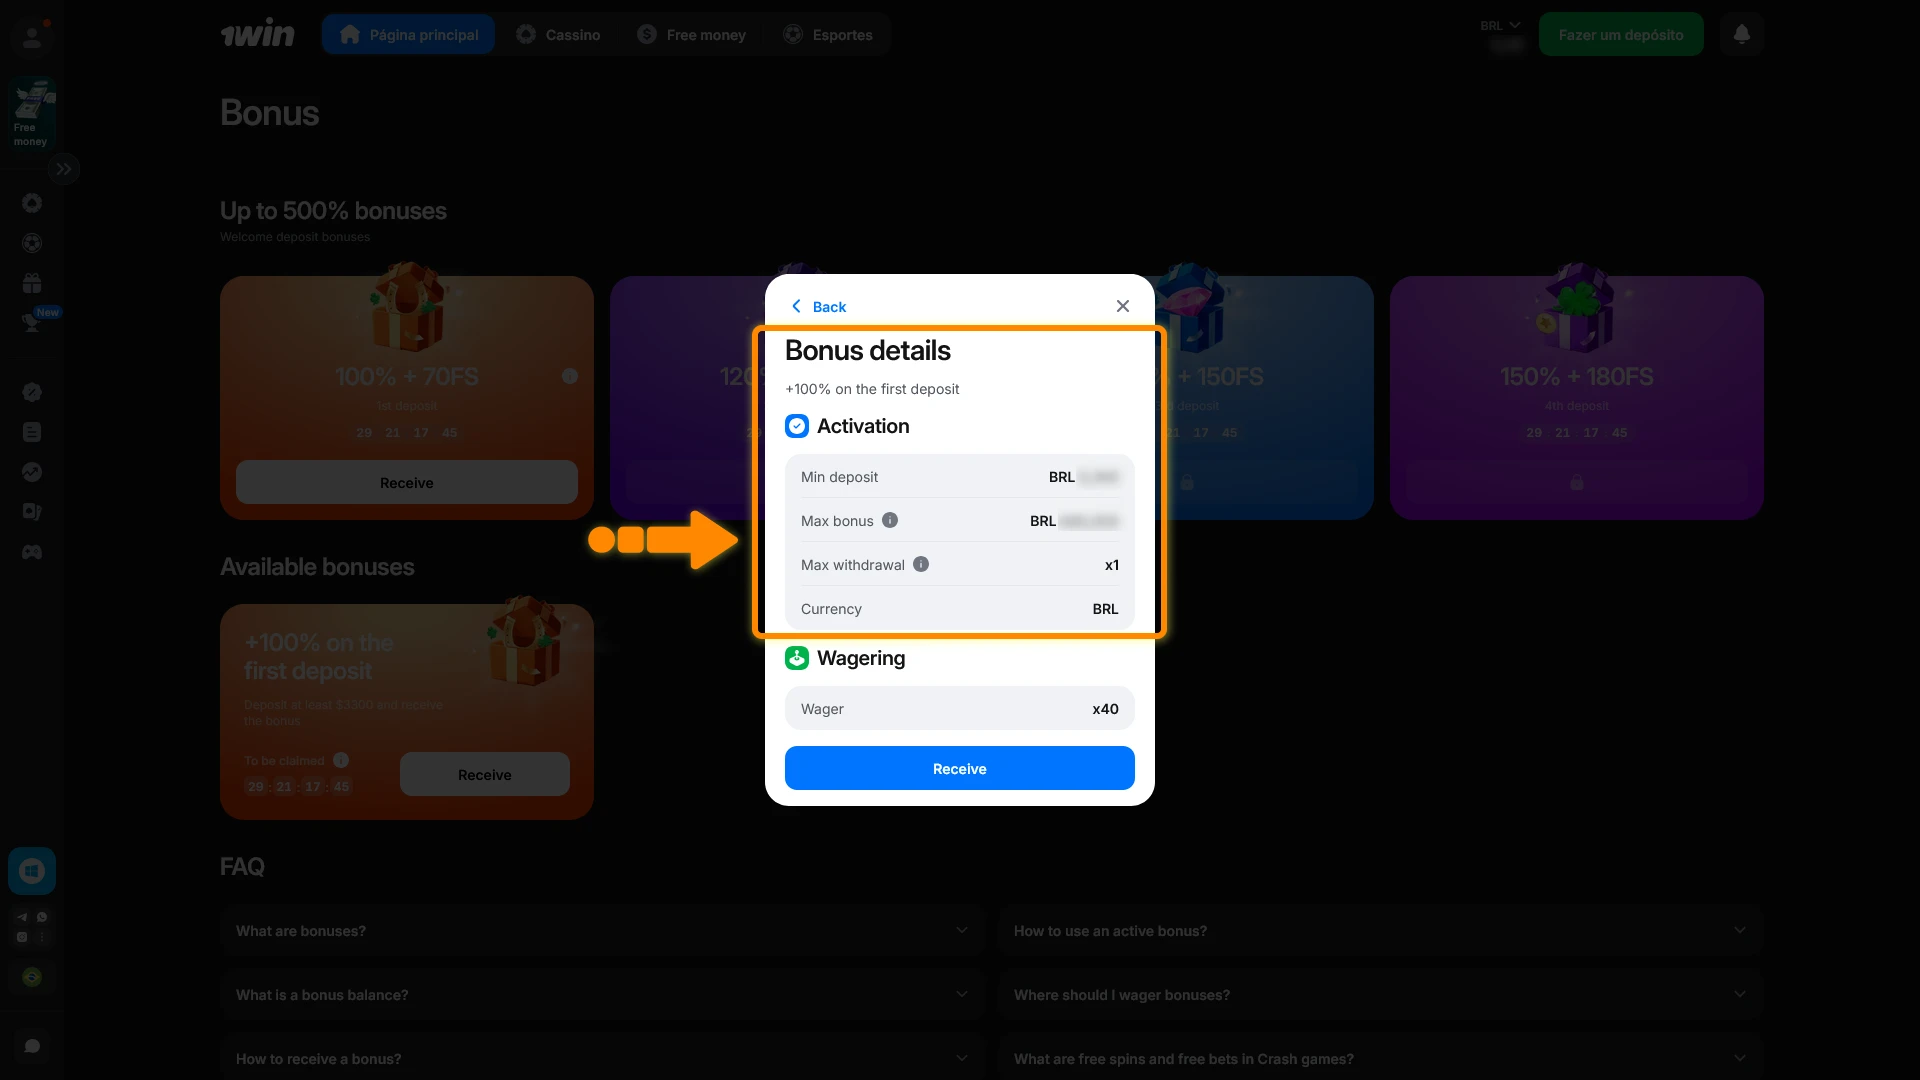
Task: Click Fazer um depósito button
Action: pos(1620,34)
